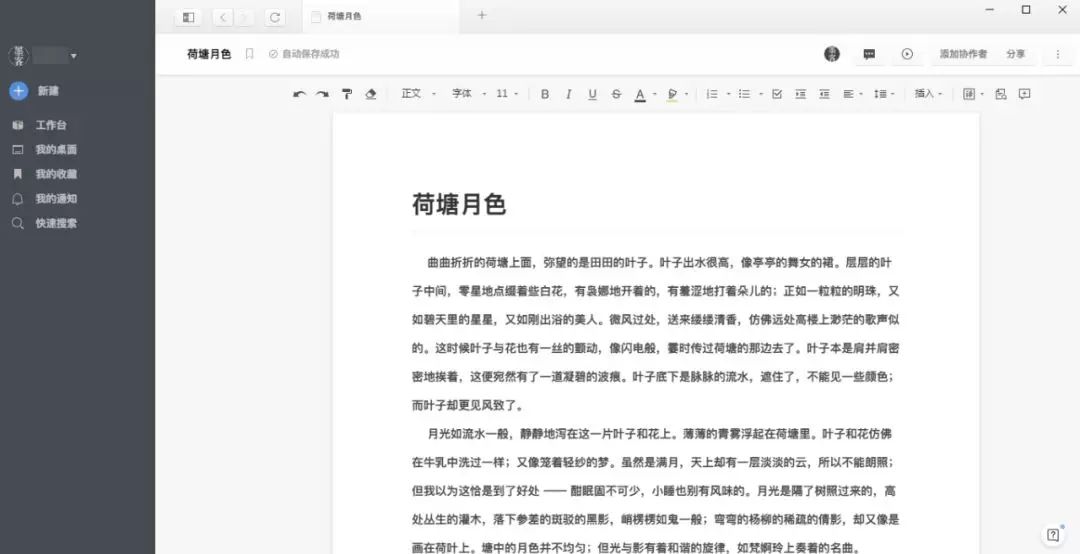Open the font color dropdown arrow
The width and height of the screenshot is (1080, 554).
[x=654, y=94]
